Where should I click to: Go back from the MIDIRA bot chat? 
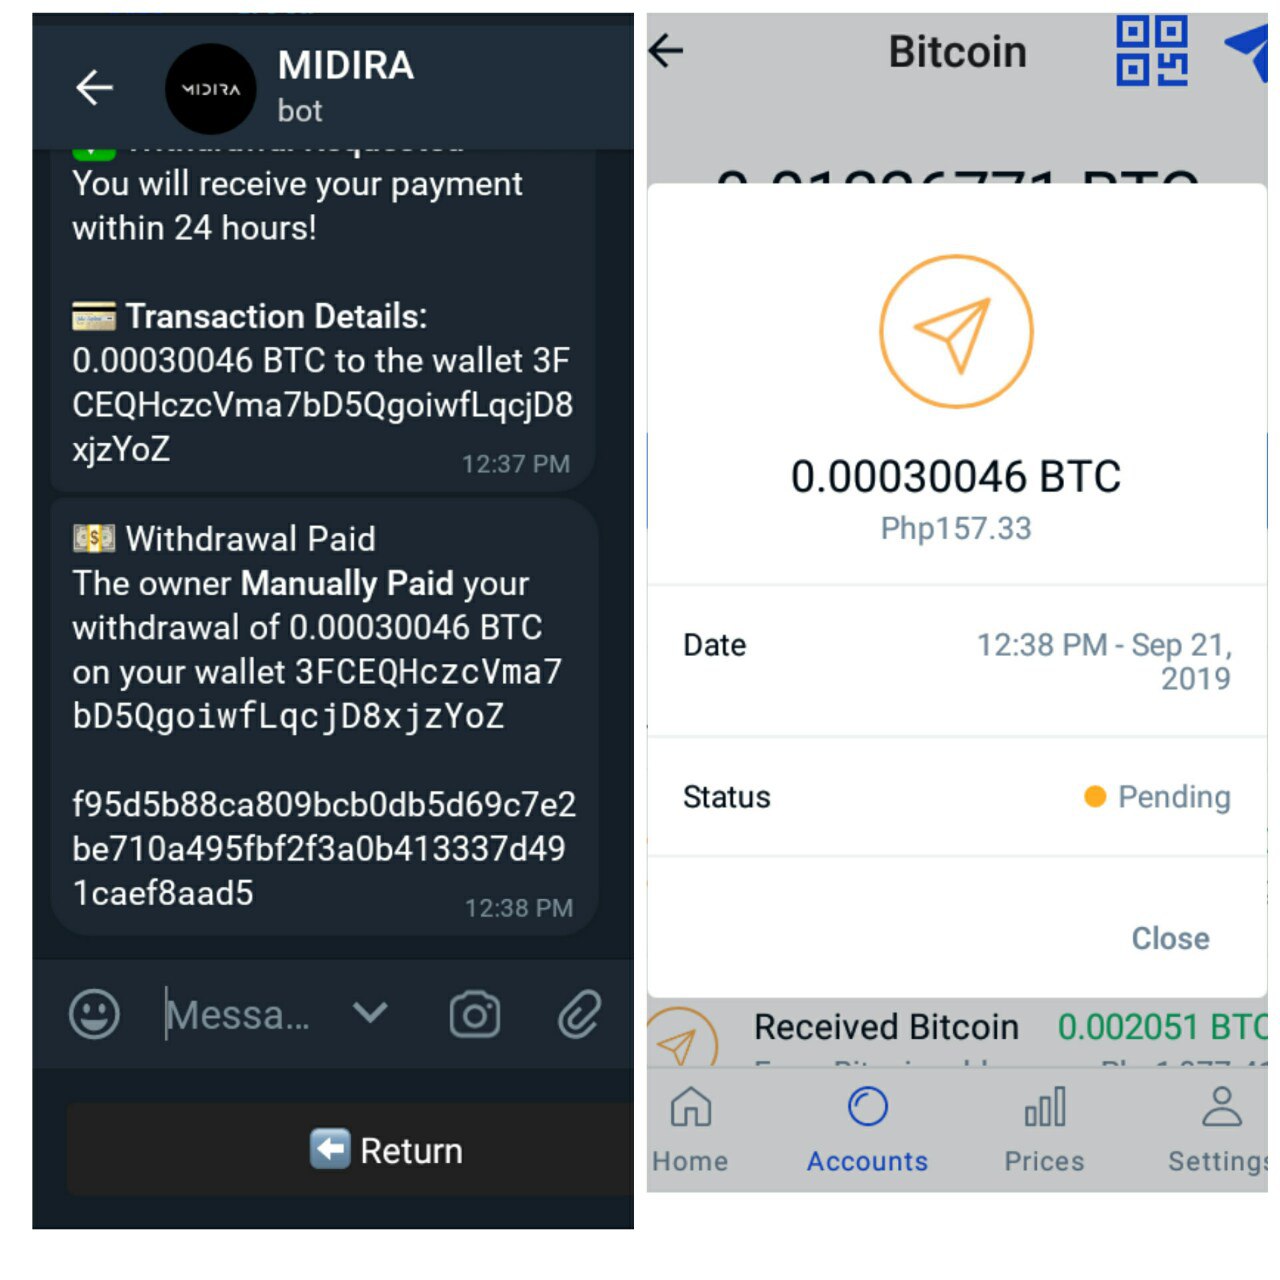(94, 88)
